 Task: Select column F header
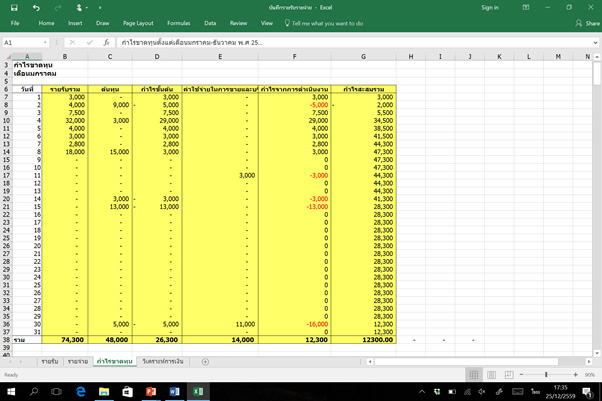pyautogui.click(x=294, y=56)
